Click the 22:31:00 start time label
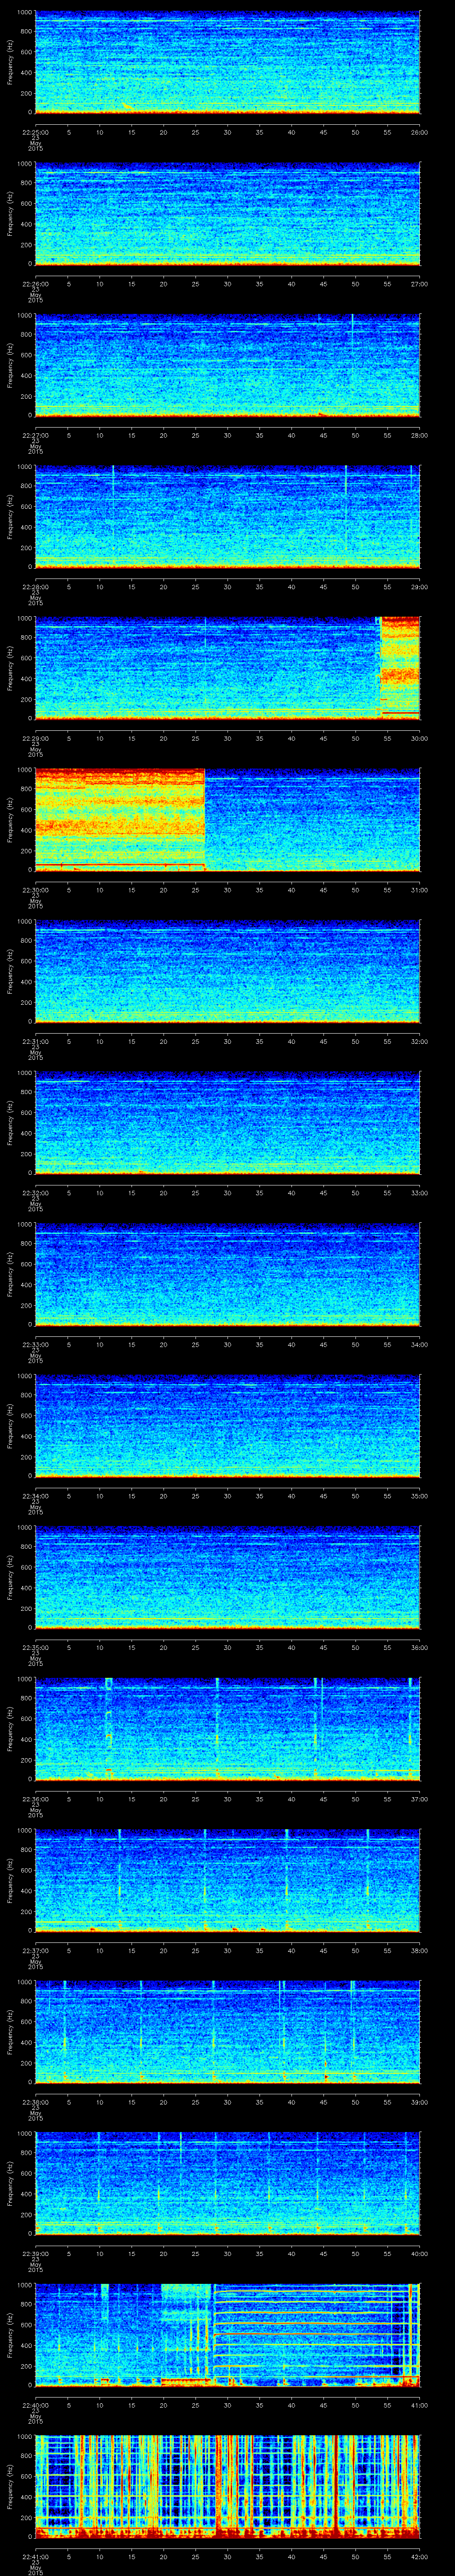This screenshot has height=2576, width=455. tap(35, 1041)
